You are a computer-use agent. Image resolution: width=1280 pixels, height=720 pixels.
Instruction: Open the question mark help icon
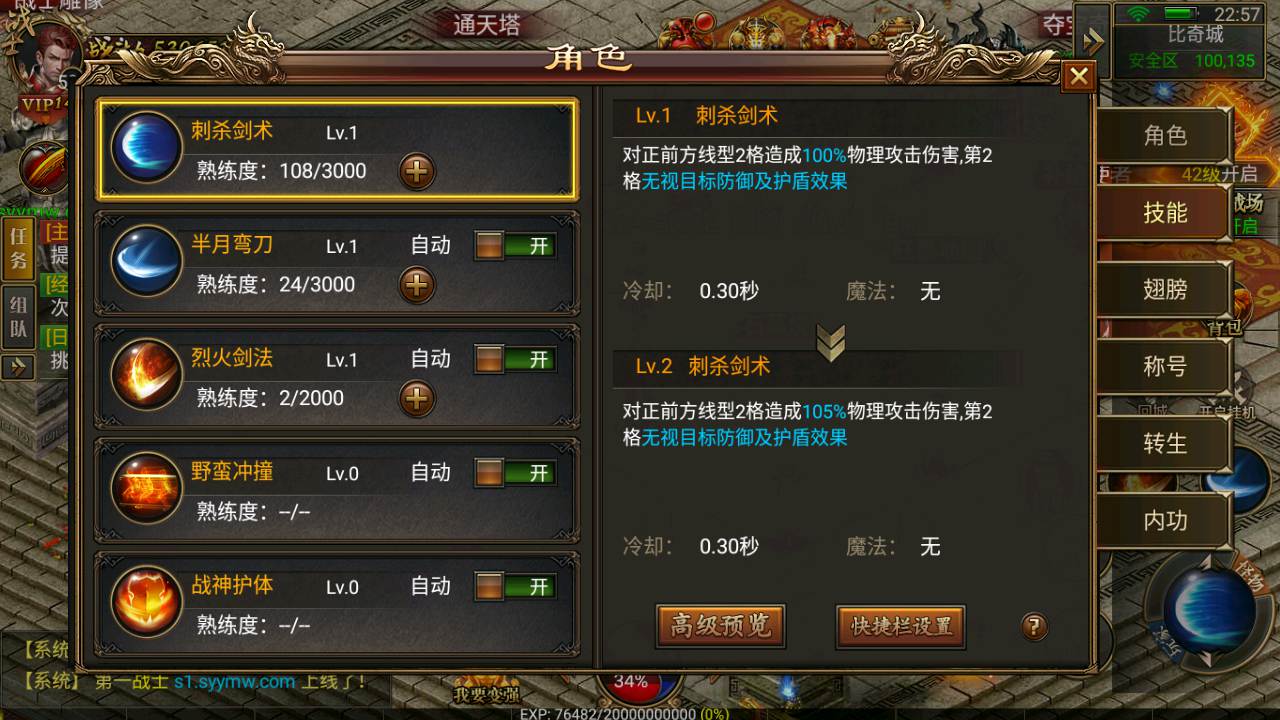[x=1034, y=627]
